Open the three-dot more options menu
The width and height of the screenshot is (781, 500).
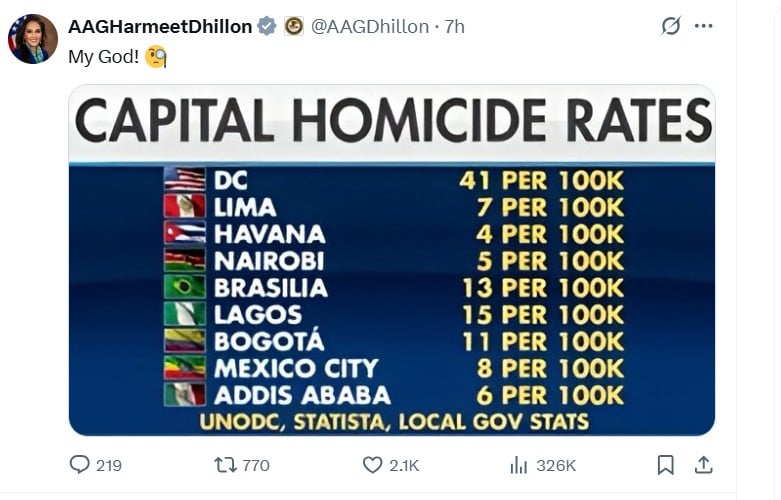(x=703, y=26)
